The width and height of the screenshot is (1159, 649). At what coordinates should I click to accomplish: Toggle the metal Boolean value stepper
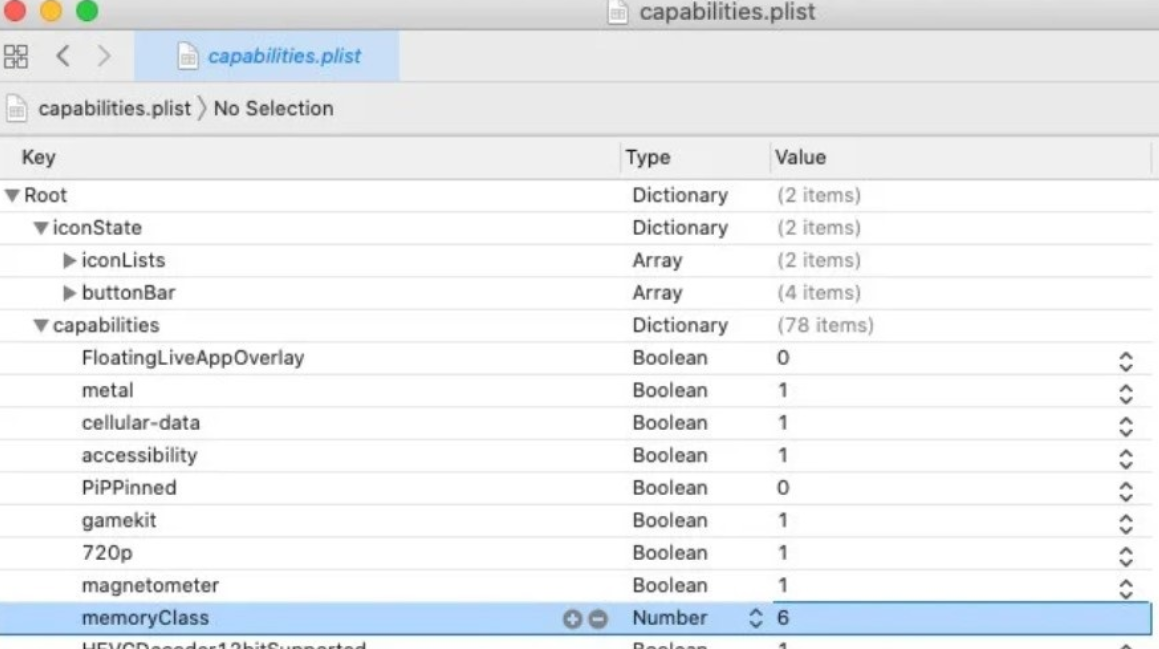tap(1125, 391)
